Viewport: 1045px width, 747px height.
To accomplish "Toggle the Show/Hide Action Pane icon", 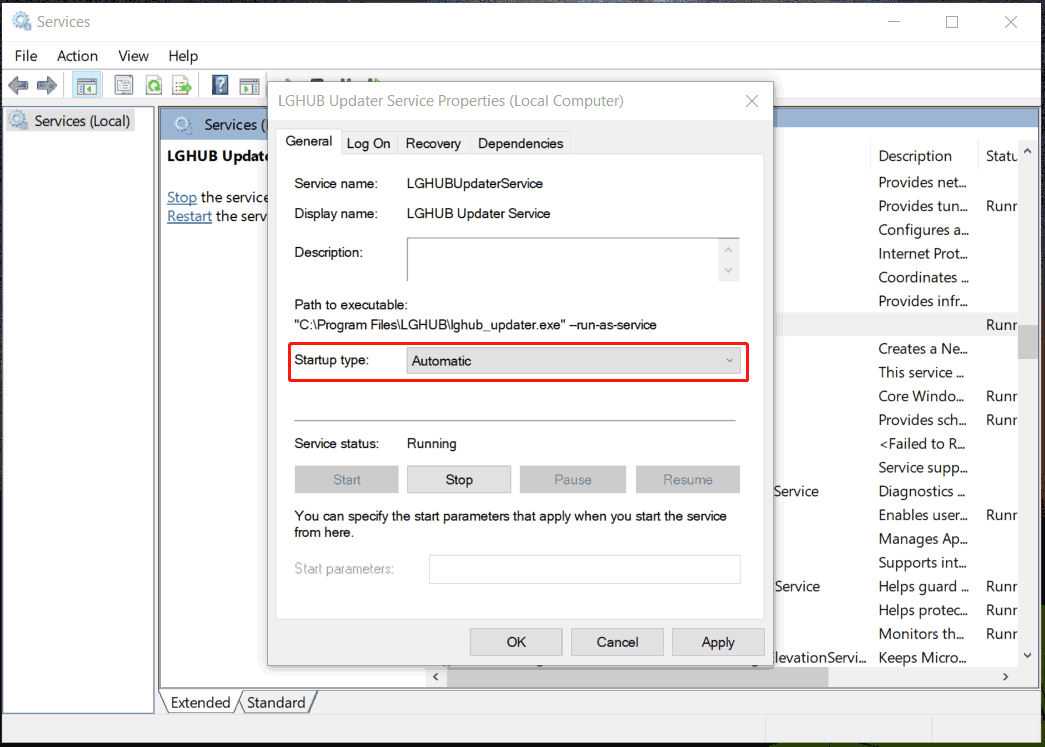I will (249, 86).
